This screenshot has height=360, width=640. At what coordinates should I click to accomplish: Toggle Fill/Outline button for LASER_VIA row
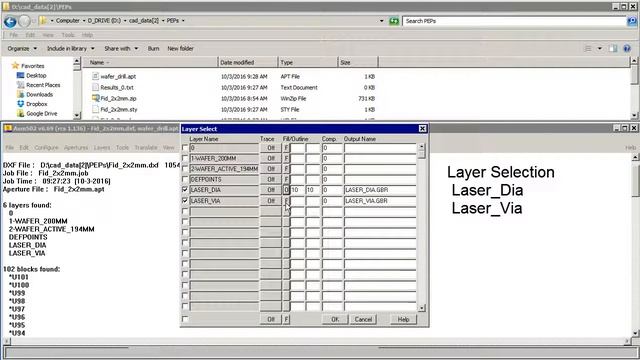click(x=286, y=201)
